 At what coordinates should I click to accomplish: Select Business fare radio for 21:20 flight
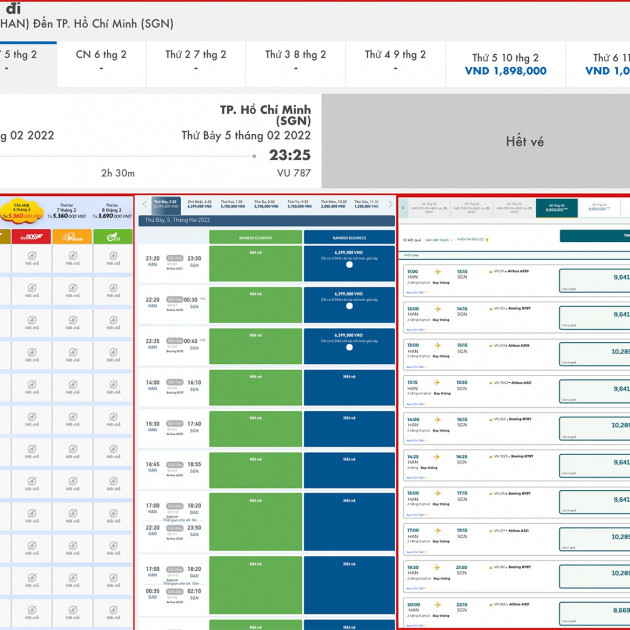pos(350,264)
